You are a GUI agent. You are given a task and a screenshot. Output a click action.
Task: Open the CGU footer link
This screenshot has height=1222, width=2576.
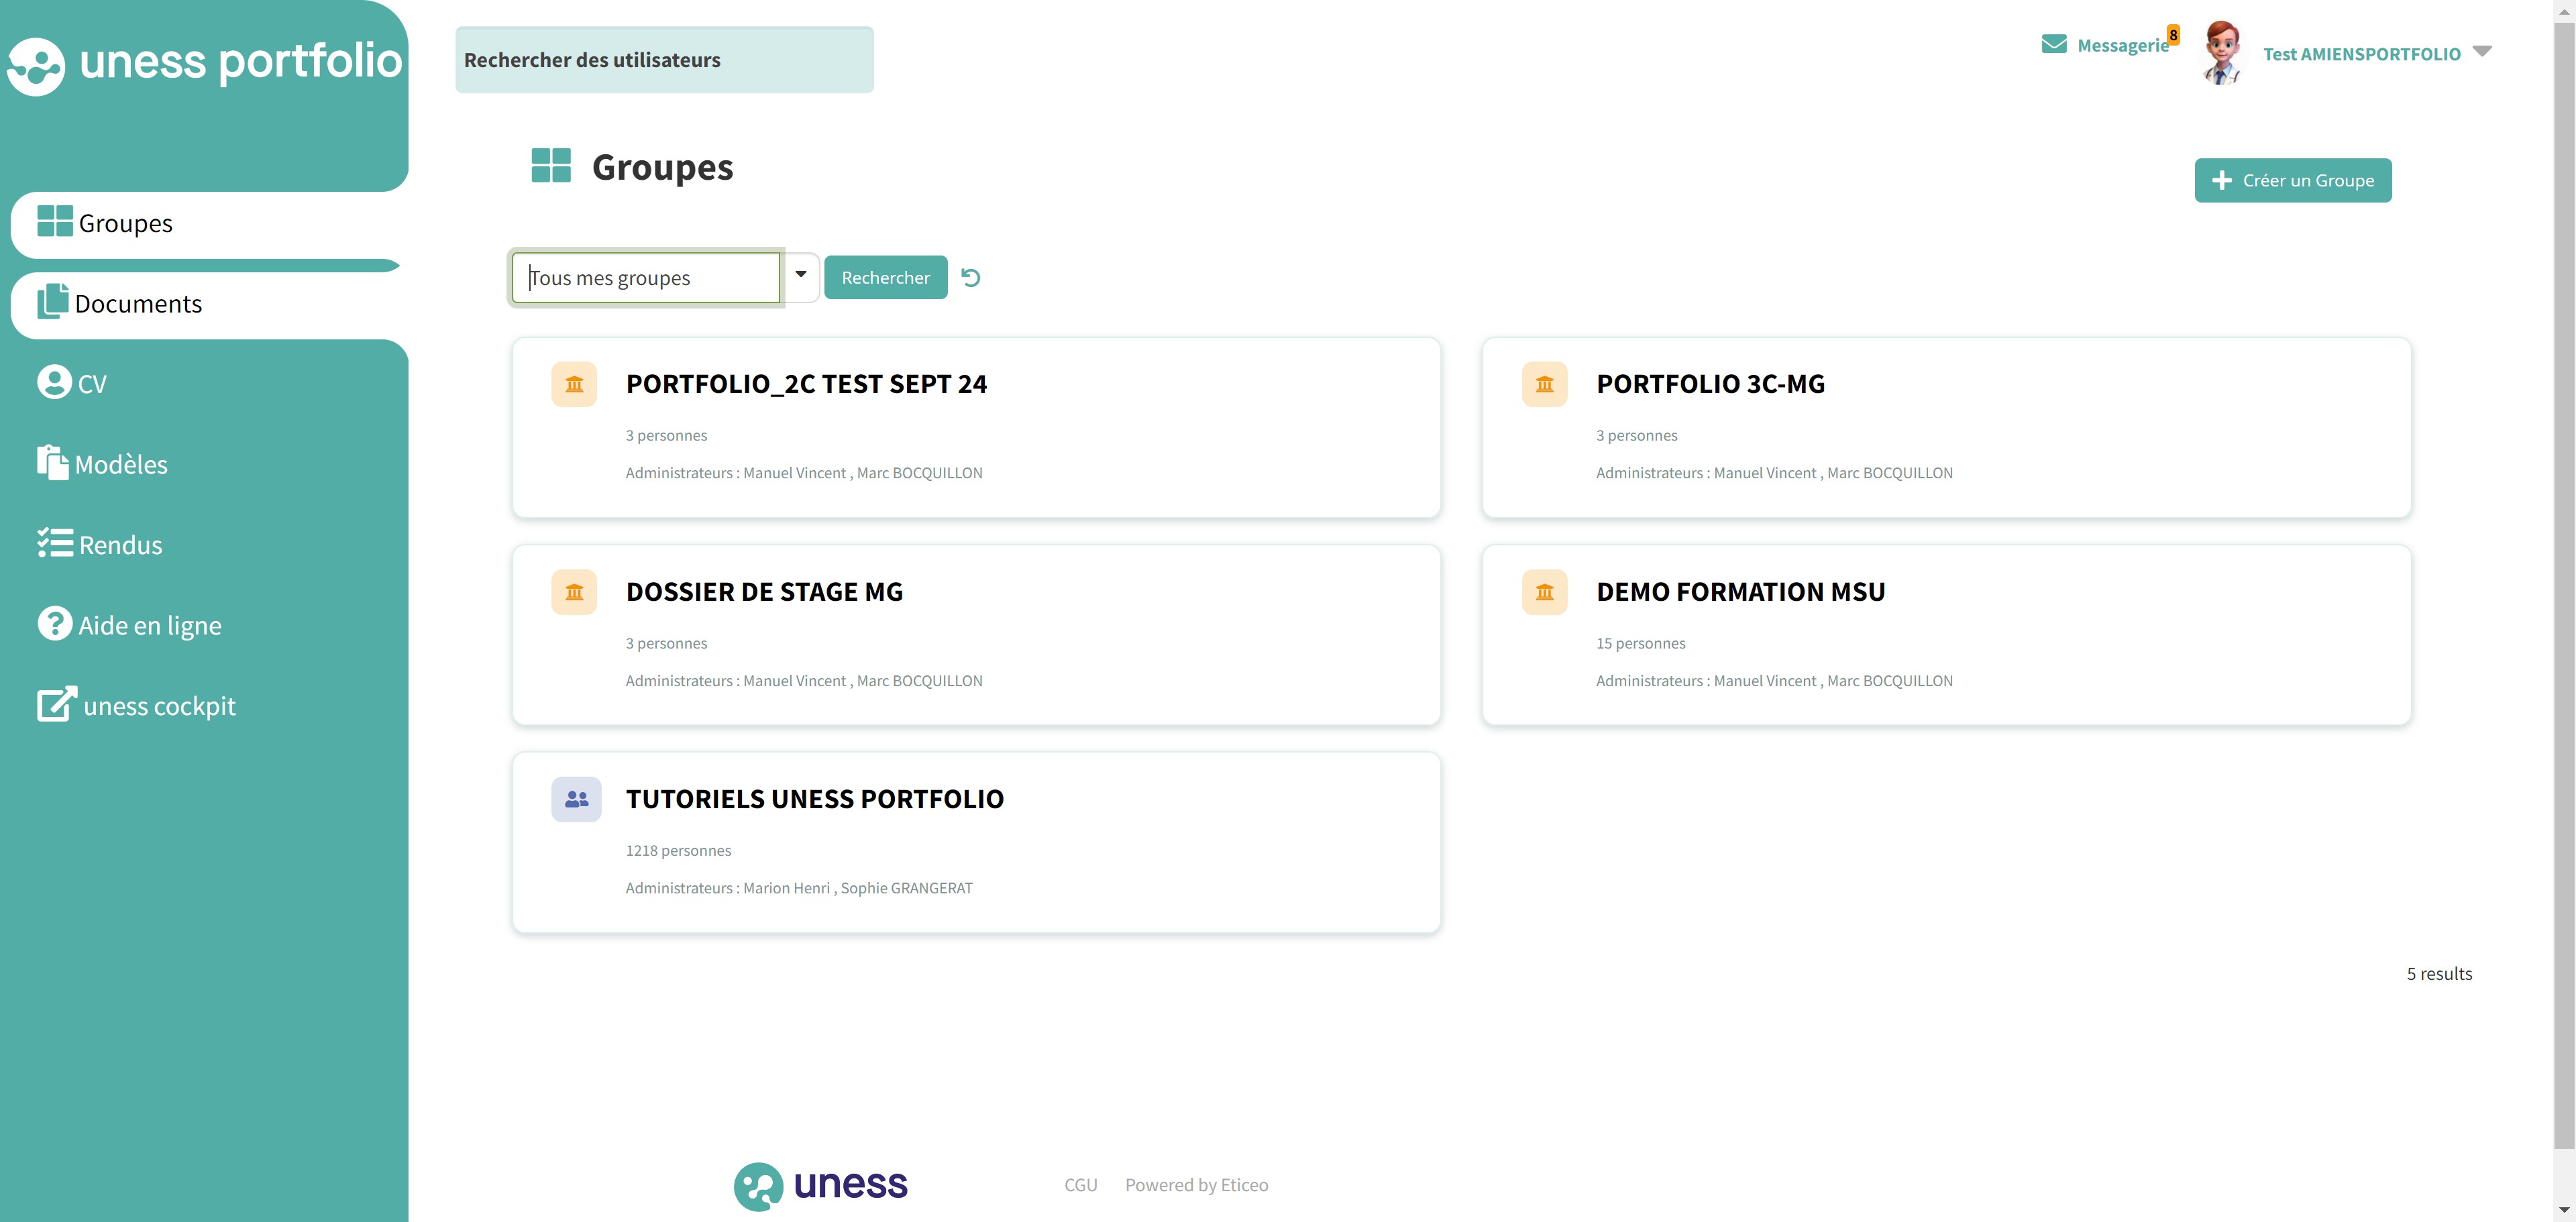[1080, 1185]
